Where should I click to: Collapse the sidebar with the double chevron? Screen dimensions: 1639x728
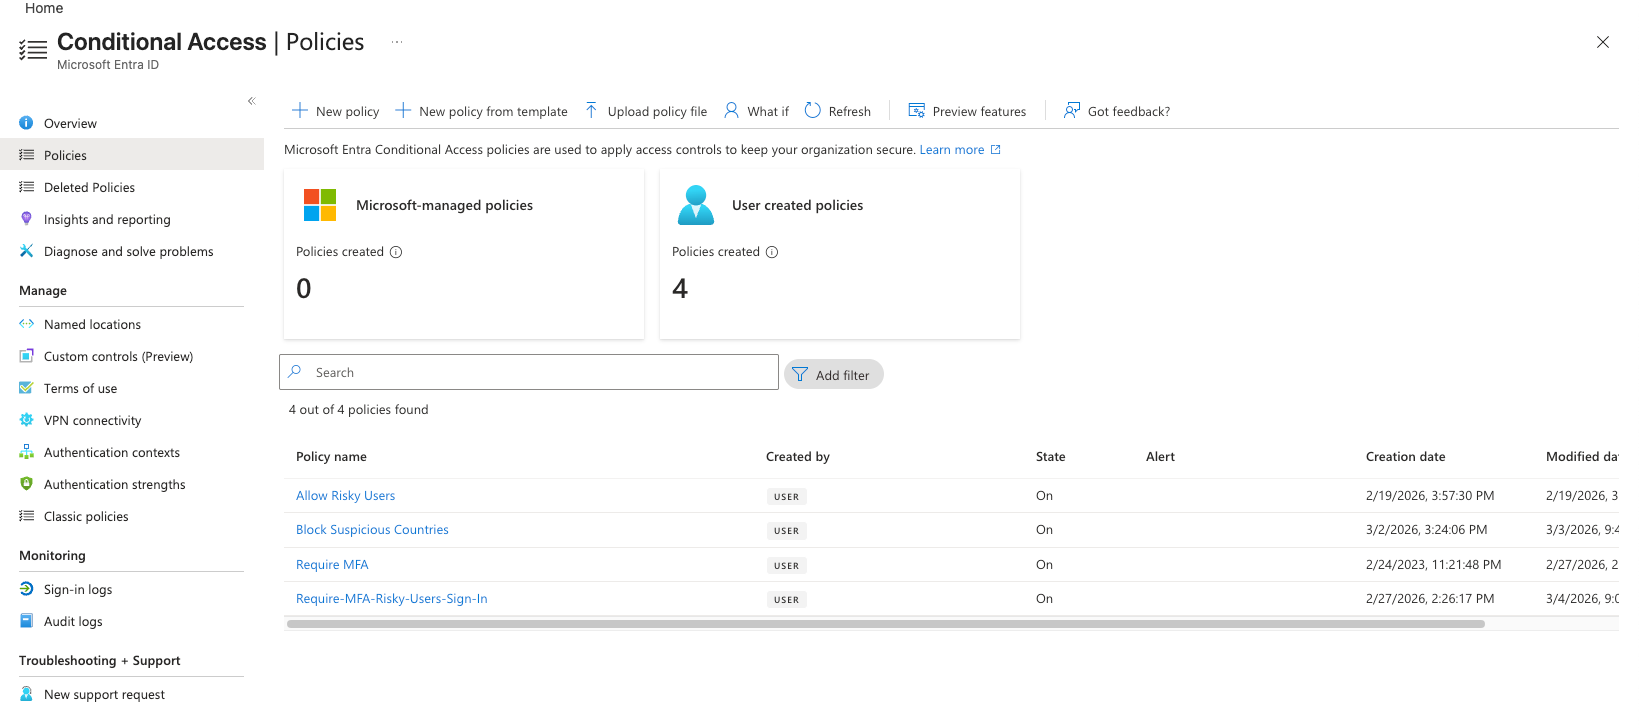pyautogui.click(x=252, y=101)
